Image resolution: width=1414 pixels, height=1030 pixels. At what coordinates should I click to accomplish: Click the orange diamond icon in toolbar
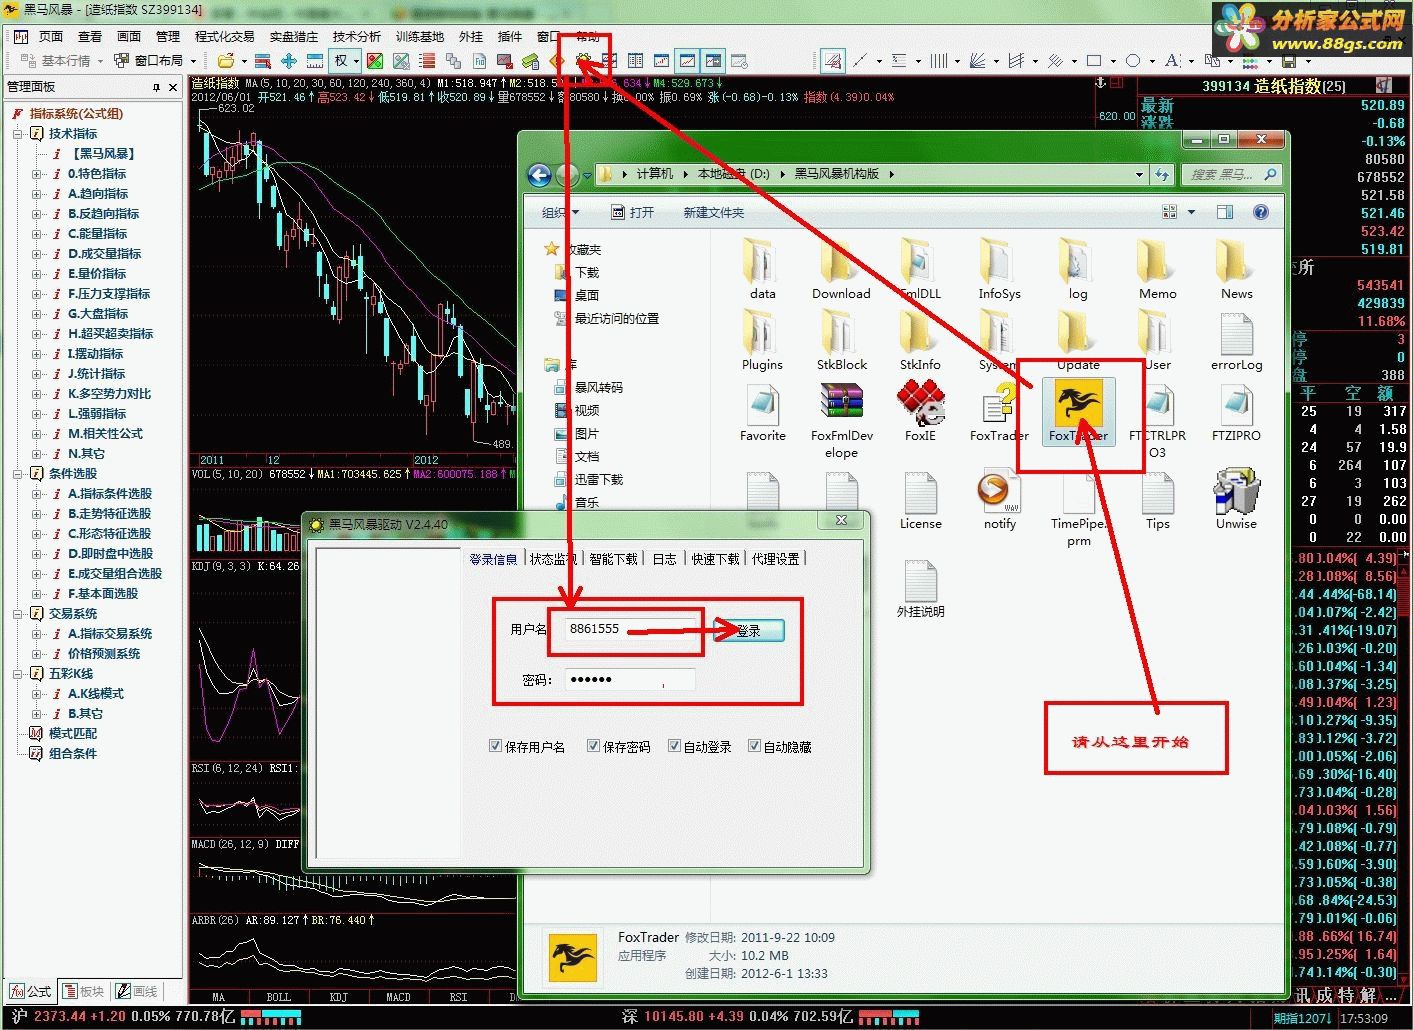point(557,61)
